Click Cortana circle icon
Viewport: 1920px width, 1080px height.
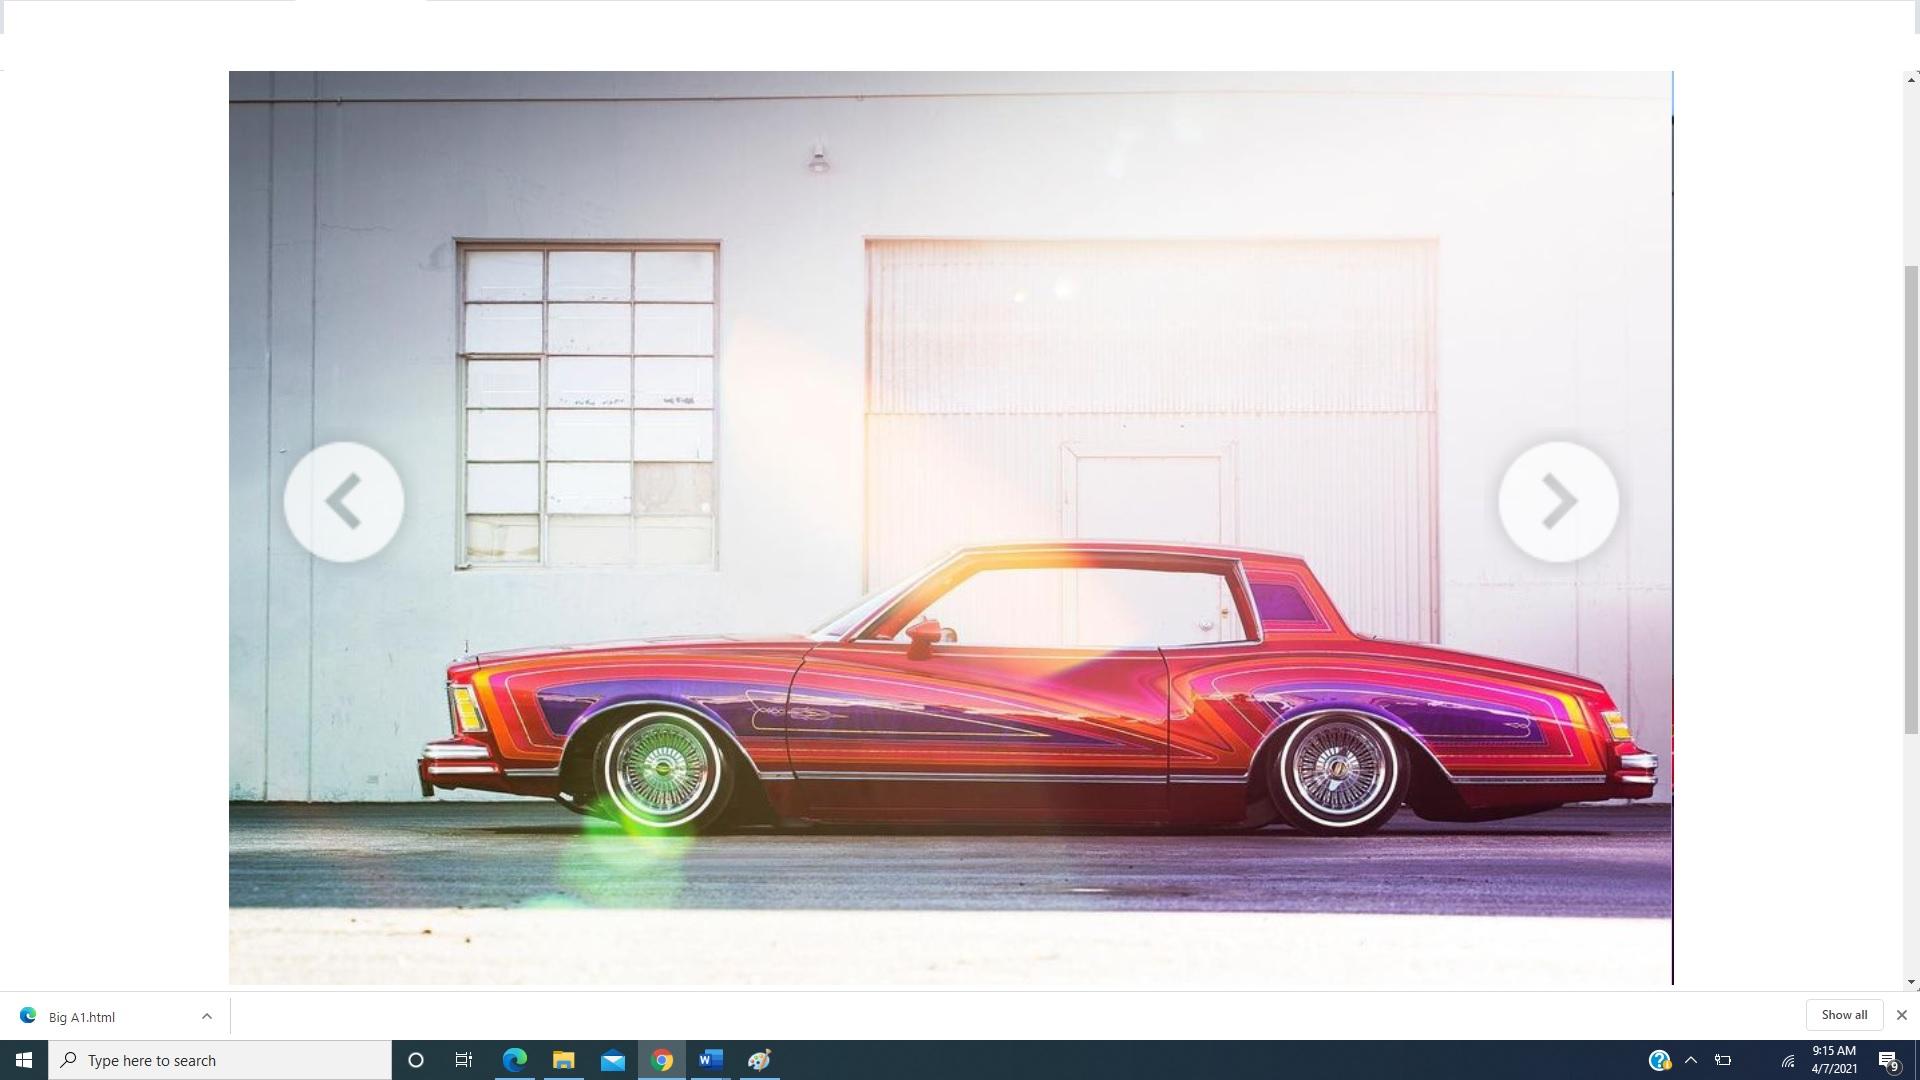pyautogui.click(x=416, y=1060)
